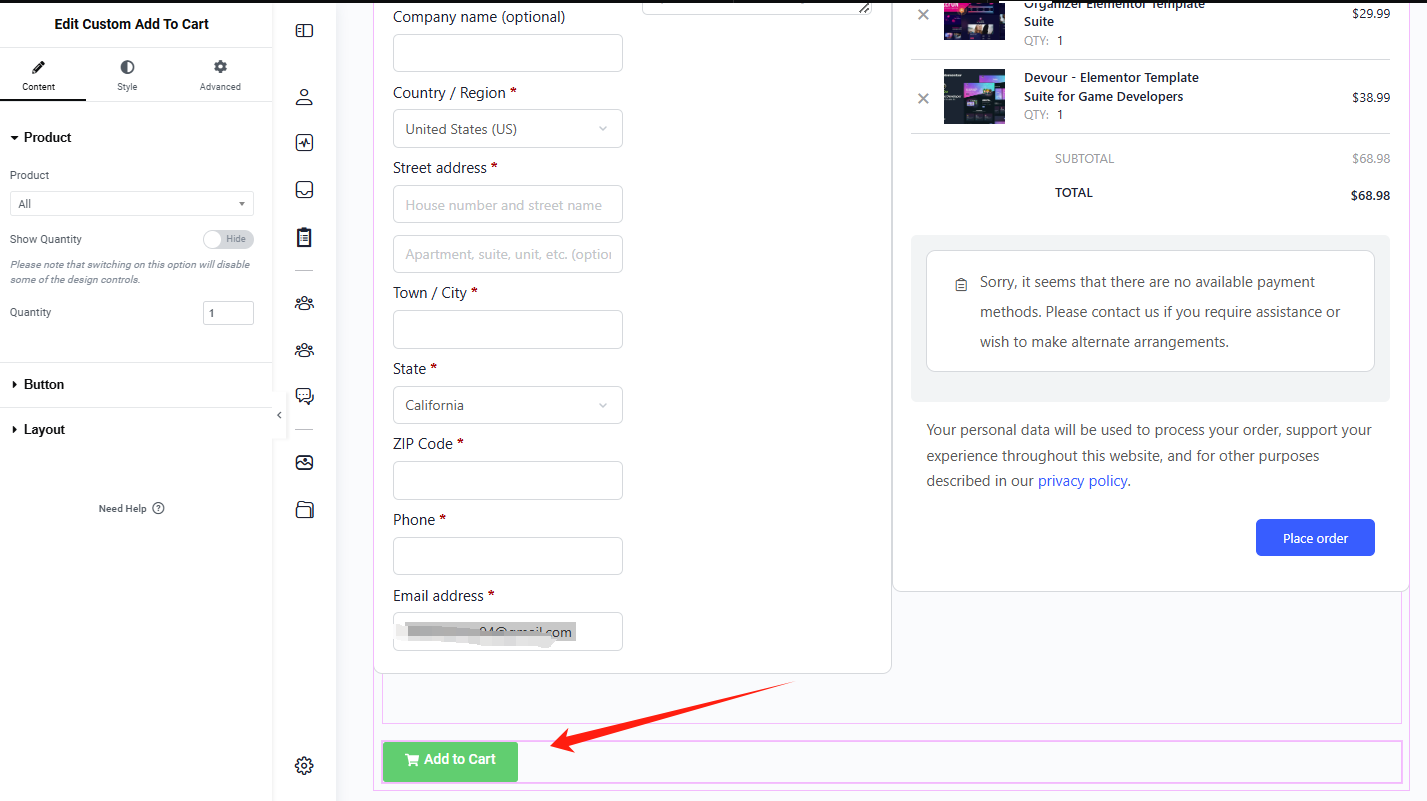Screen dimensions: 1427x801
Task: Open the State dropdown showing California
Action: tap(507, 405)
